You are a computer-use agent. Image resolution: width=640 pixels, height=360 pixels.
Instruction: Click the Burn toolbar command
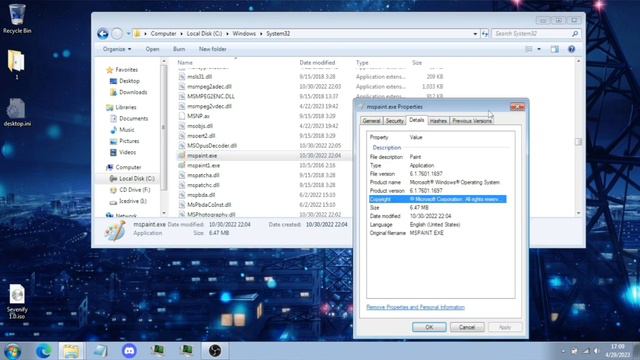[179, 49]
